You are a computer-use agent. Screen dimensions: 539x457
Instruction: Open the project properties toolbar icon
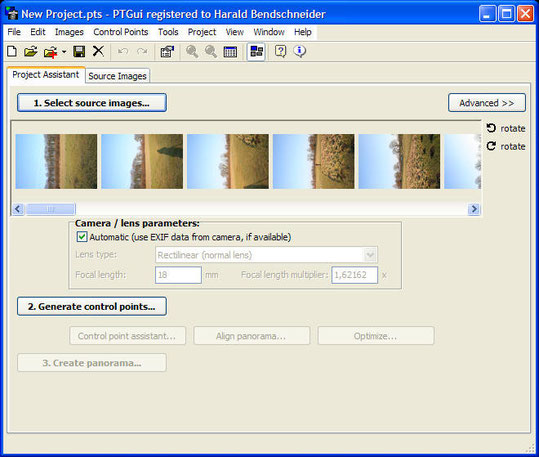(167, 52)
